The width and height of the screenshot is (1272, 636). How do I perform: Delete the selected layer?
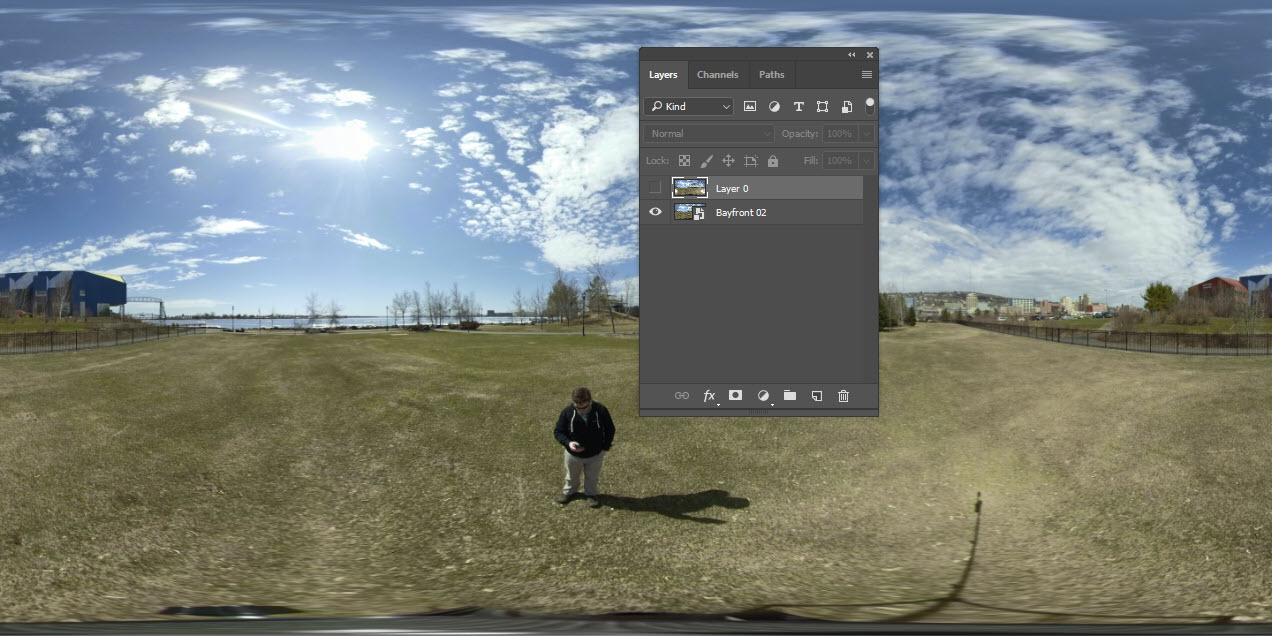click(x=843, y=396)
